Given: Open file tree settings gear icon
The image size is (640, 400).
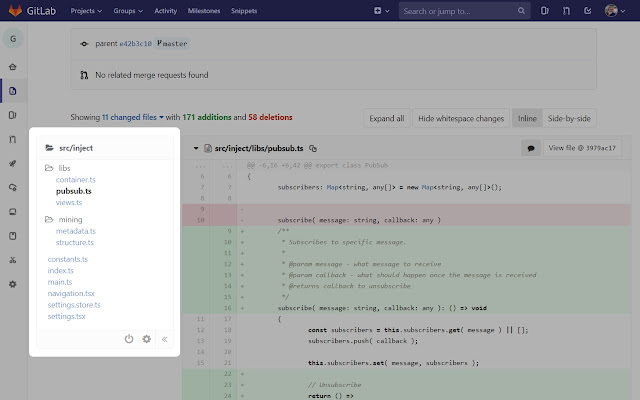Looking at the screenshot, I should click(x=147, y=339).
